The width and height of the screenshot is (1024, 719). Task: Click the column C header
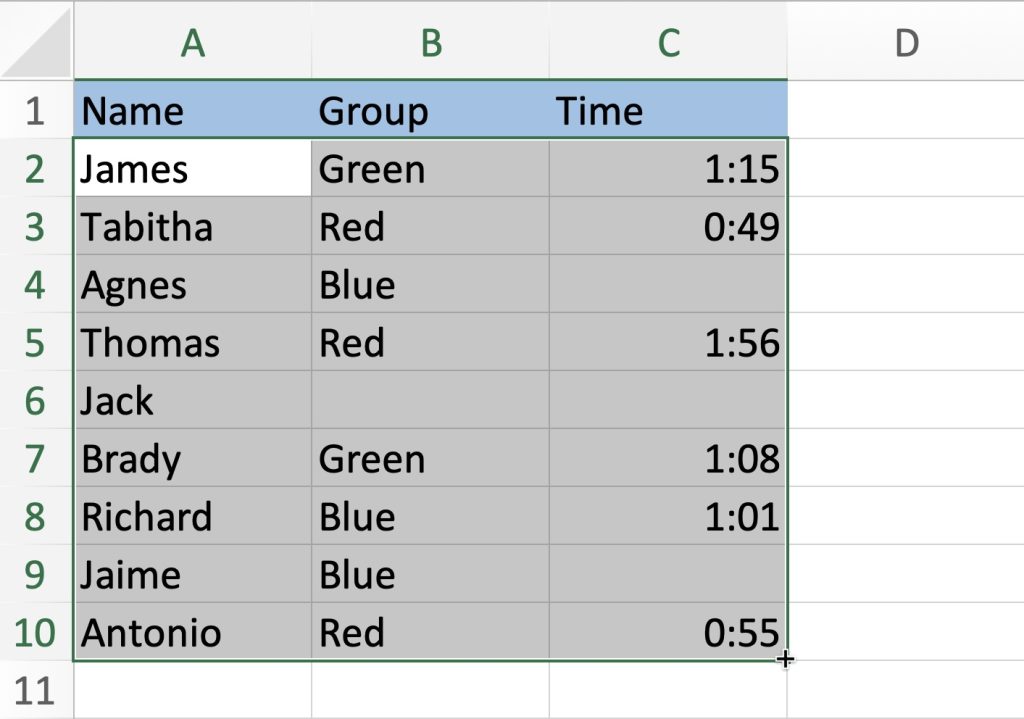pyautogui.click(x=668, y=43)
